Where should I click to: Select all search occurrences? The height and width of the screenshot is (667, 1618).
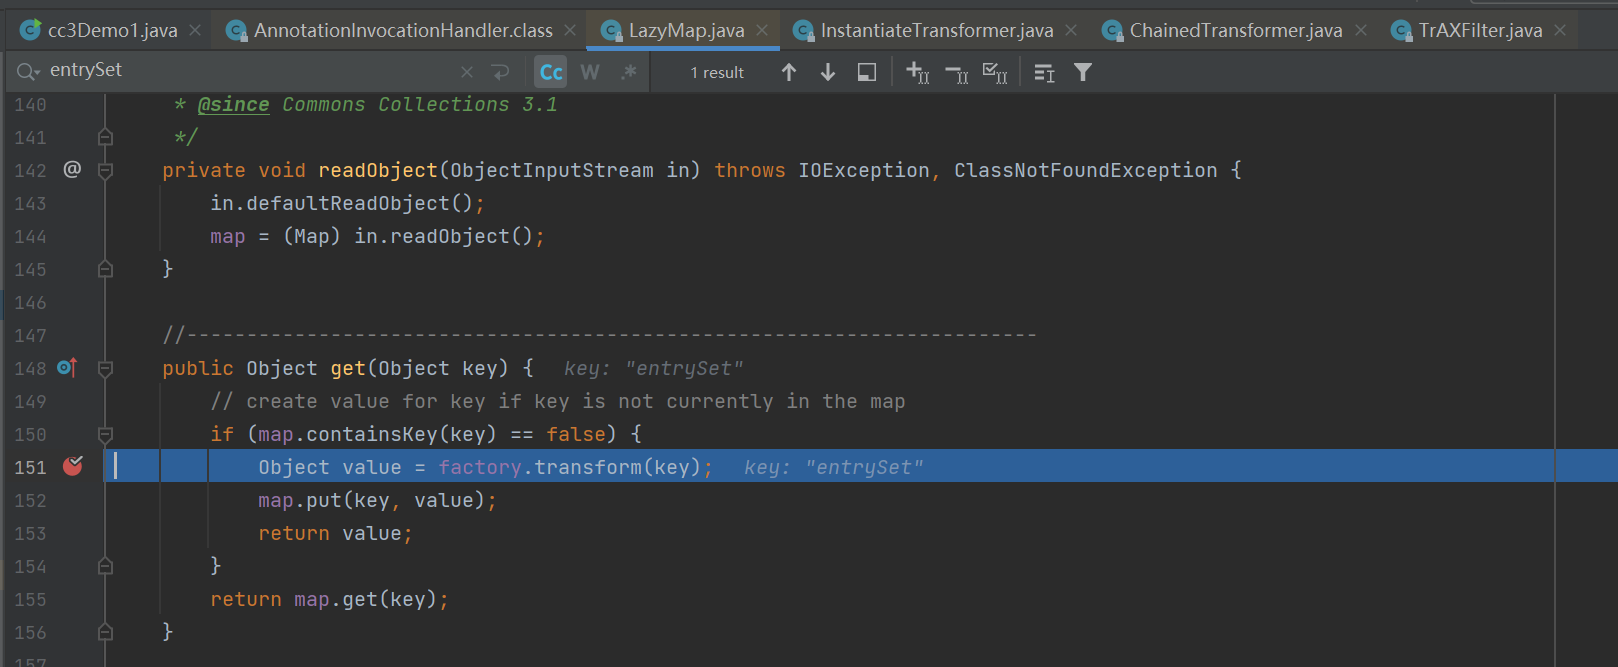point(995,72)
